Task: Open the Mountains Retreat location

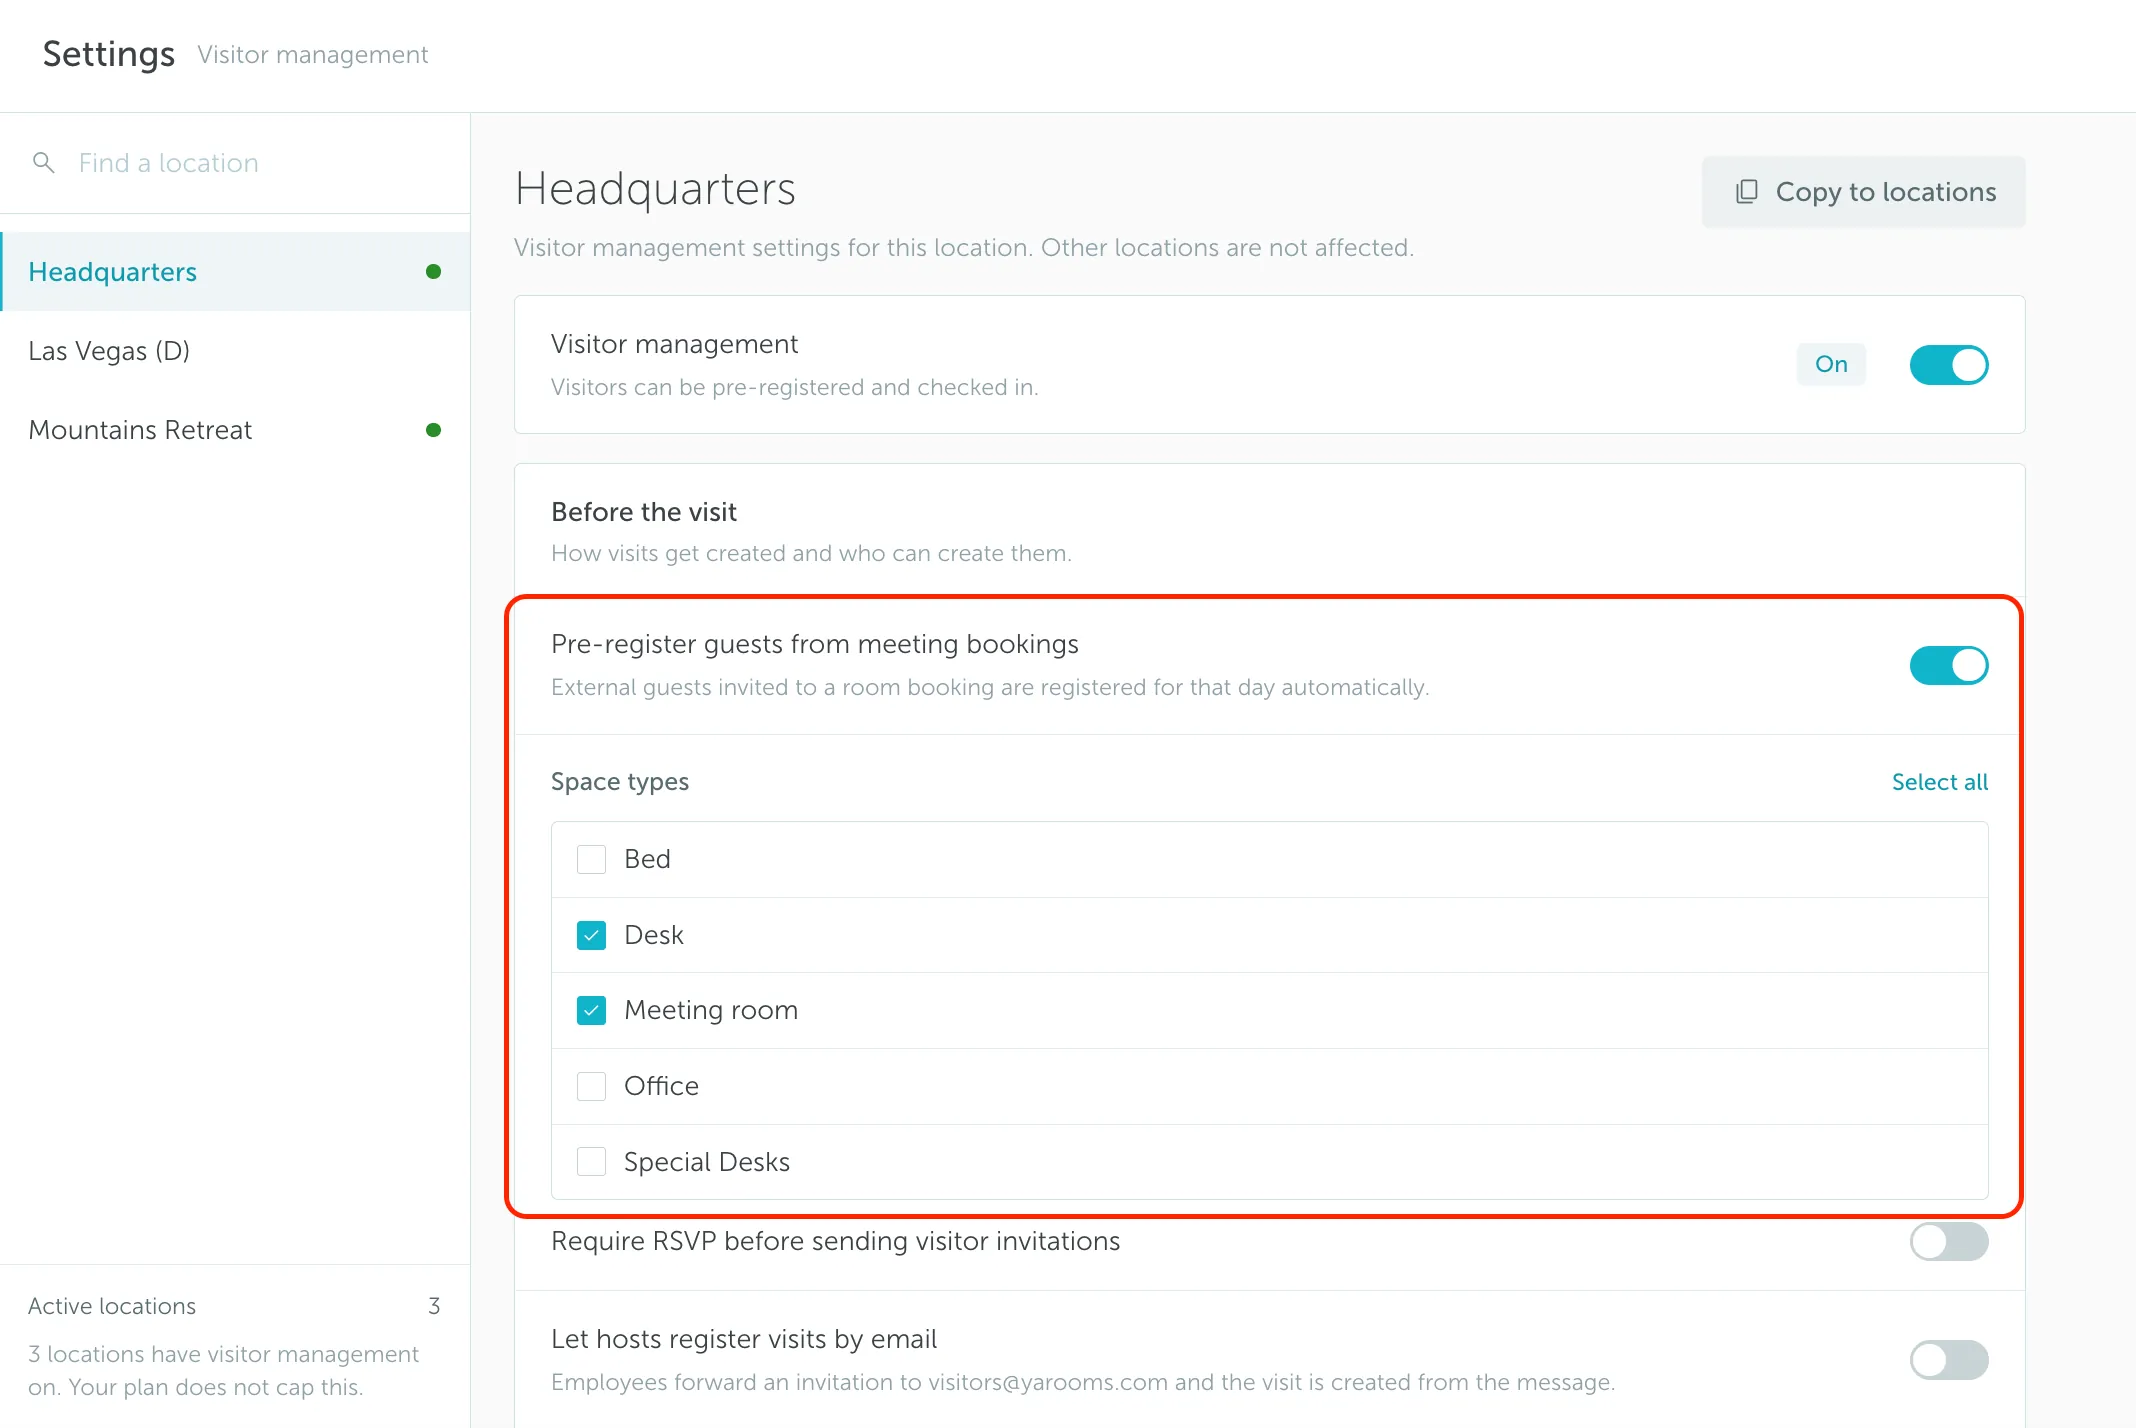Action: (235, 430)
